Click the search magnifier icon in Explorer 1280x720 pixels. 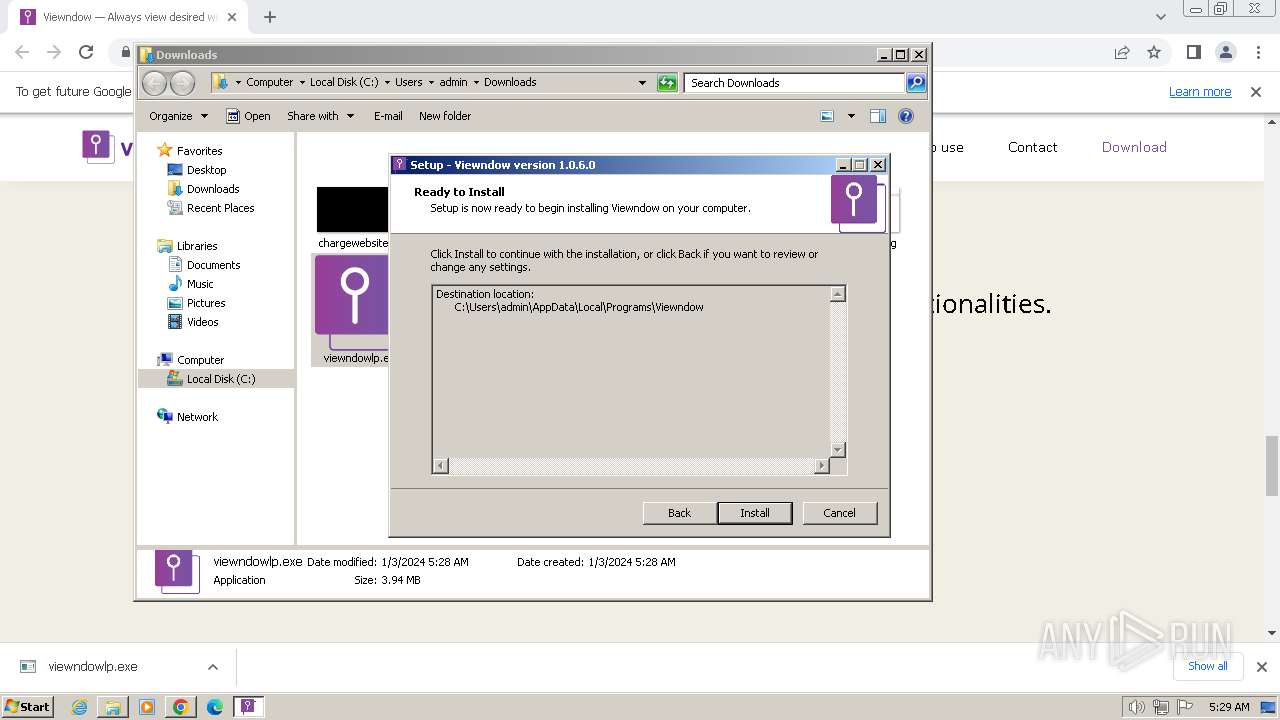pos(916,83)
